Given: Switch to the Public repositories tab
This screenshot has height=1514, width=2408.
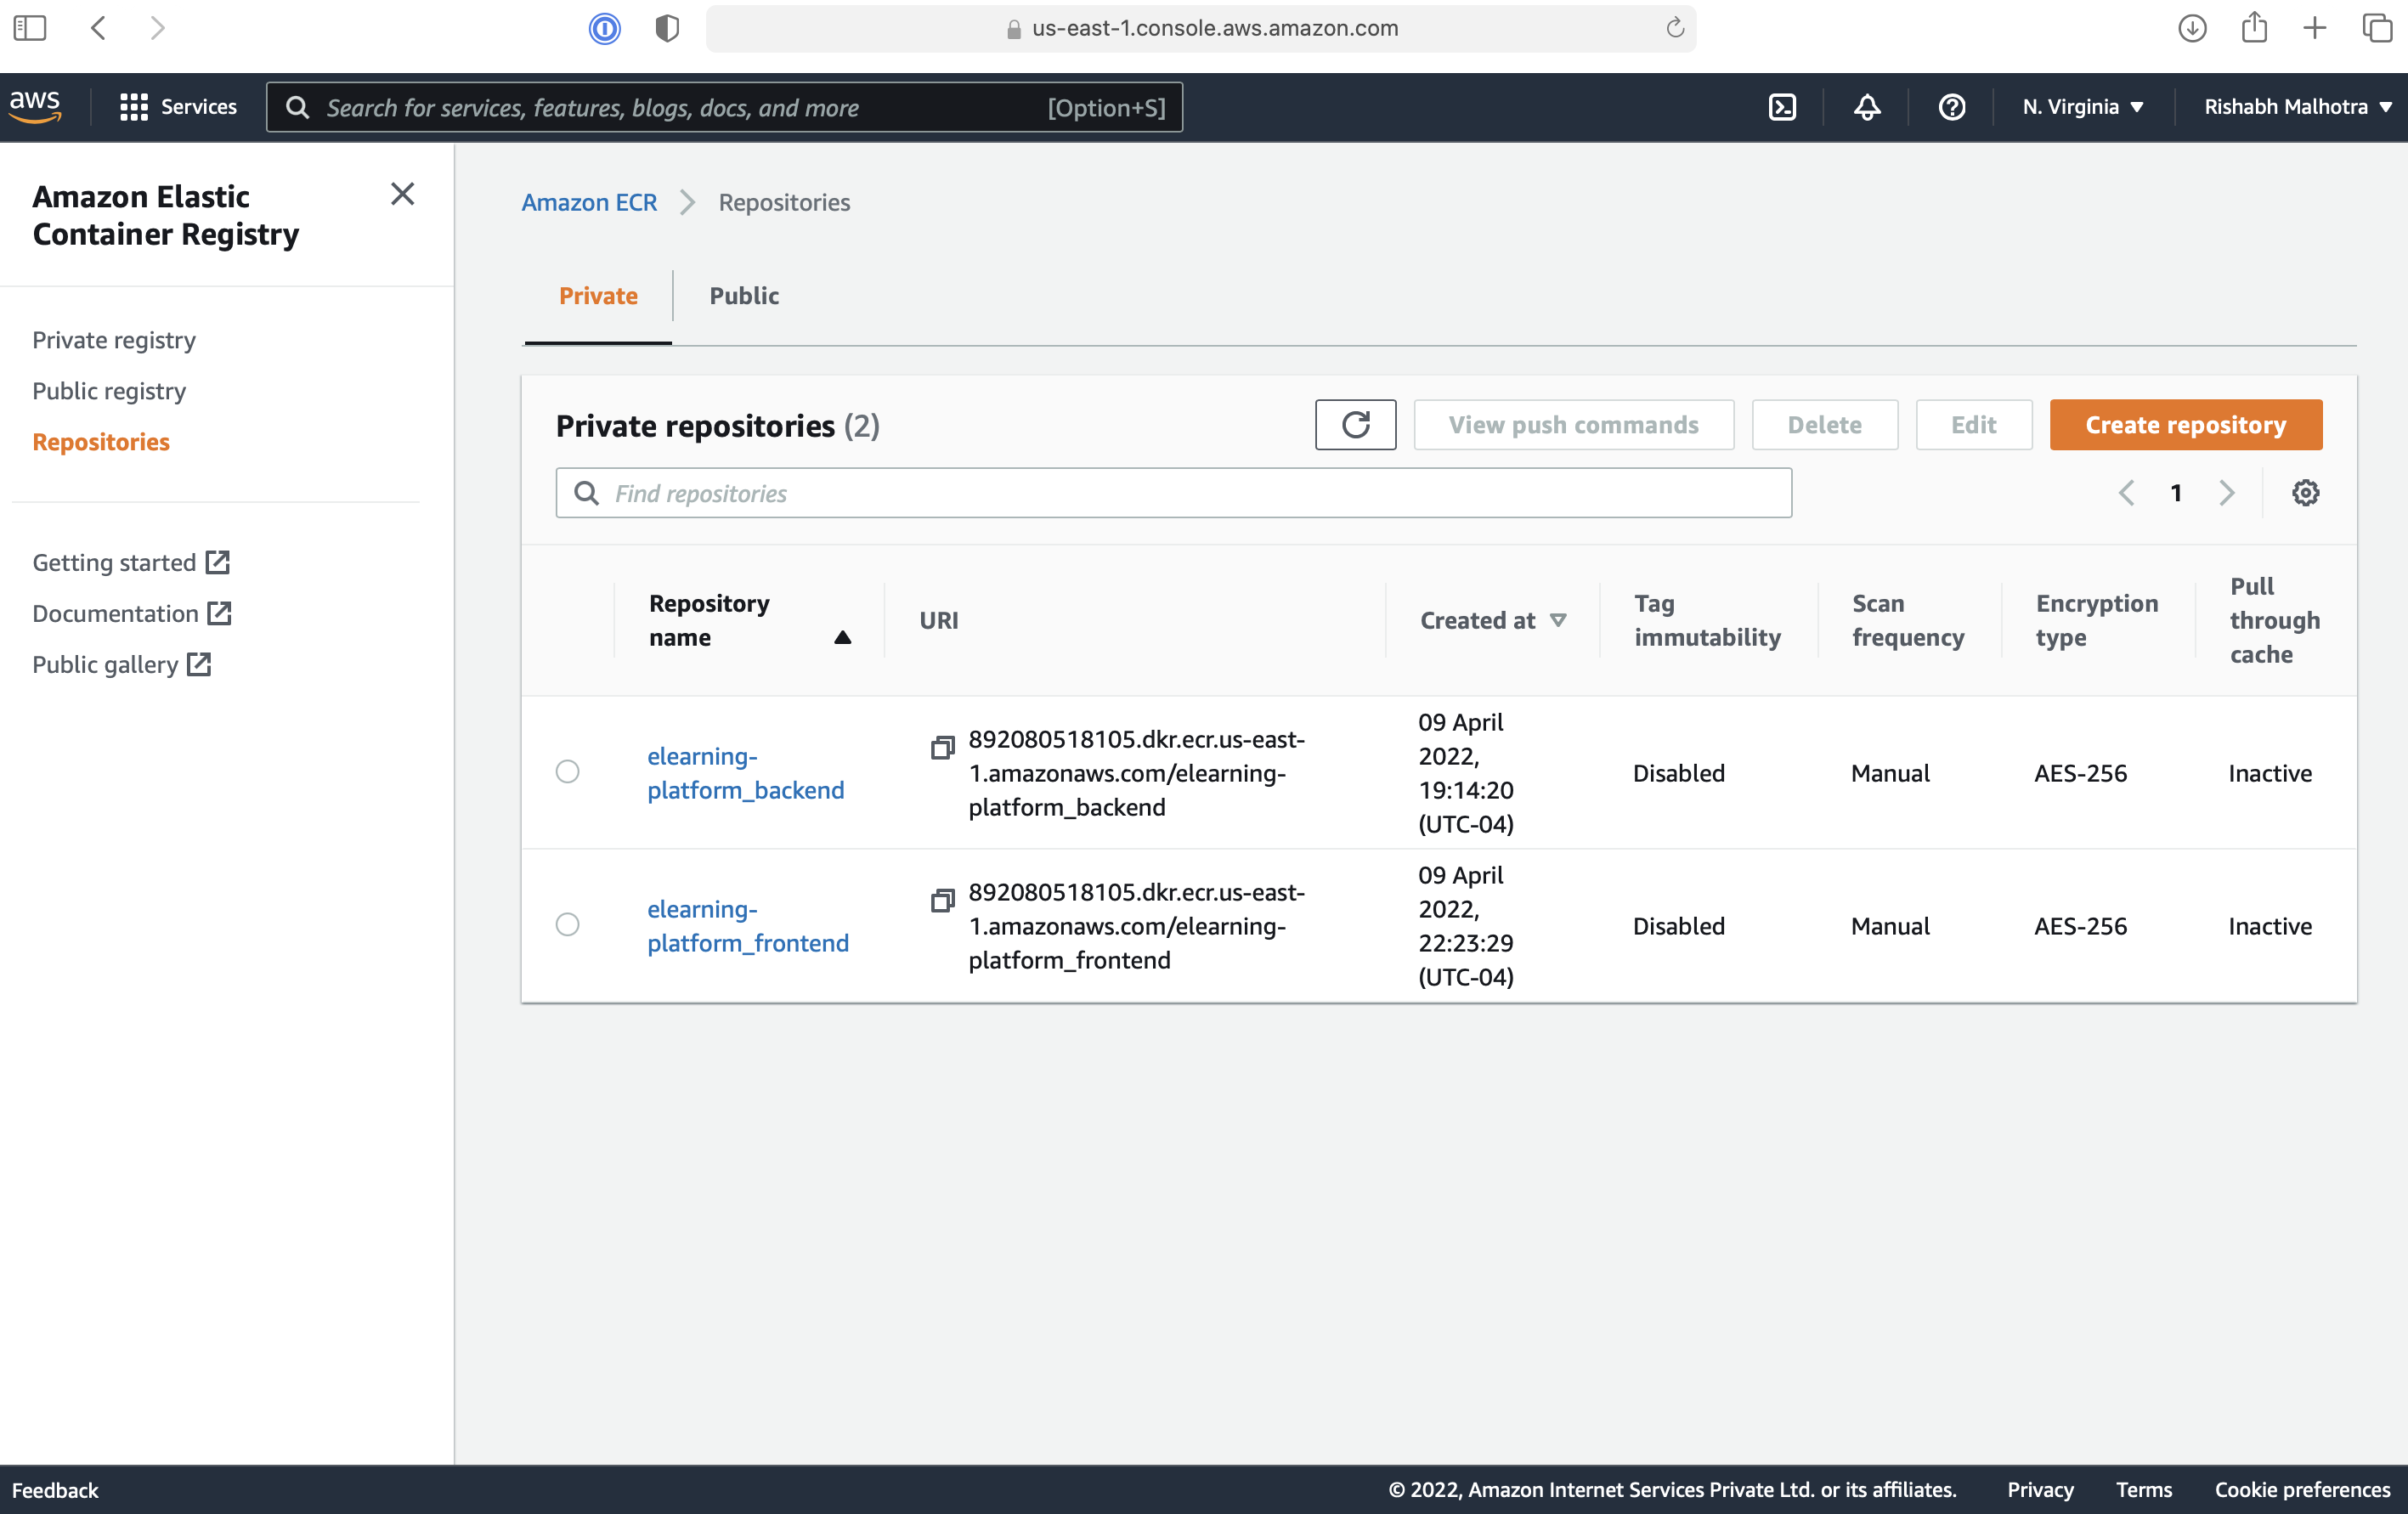Looking at the screenshot, I should (744, 296).
